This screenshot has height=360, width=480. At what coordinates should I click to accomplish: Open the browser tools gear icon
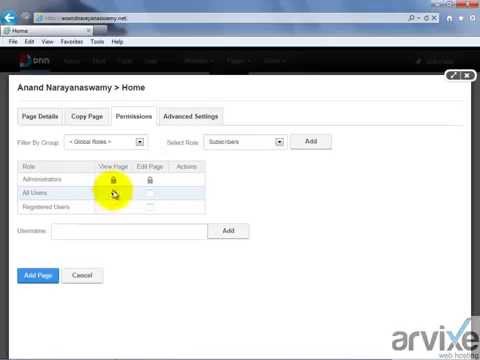pos(473,19)
